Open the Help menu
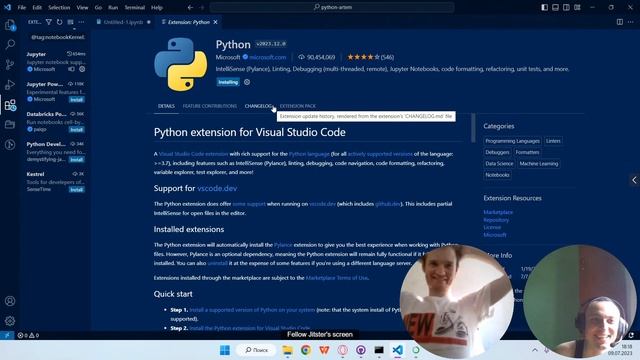The width and height of the screenshot is (640, 360). coord(157,7)
